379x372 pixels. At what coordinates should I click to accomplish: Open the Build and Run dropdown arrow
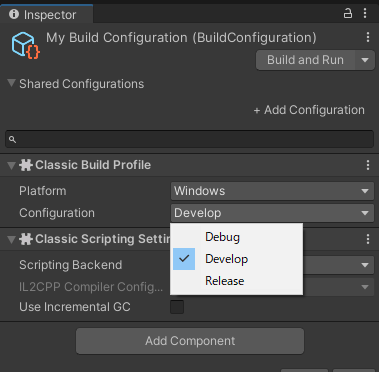pos(365,60)
